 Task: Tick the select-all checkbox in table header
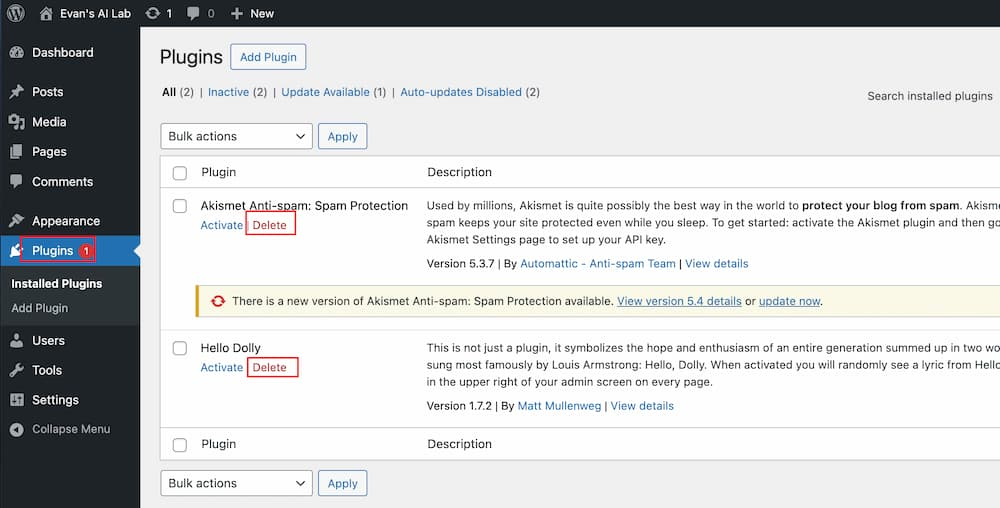pyautogui.click(x=180, y=173)
